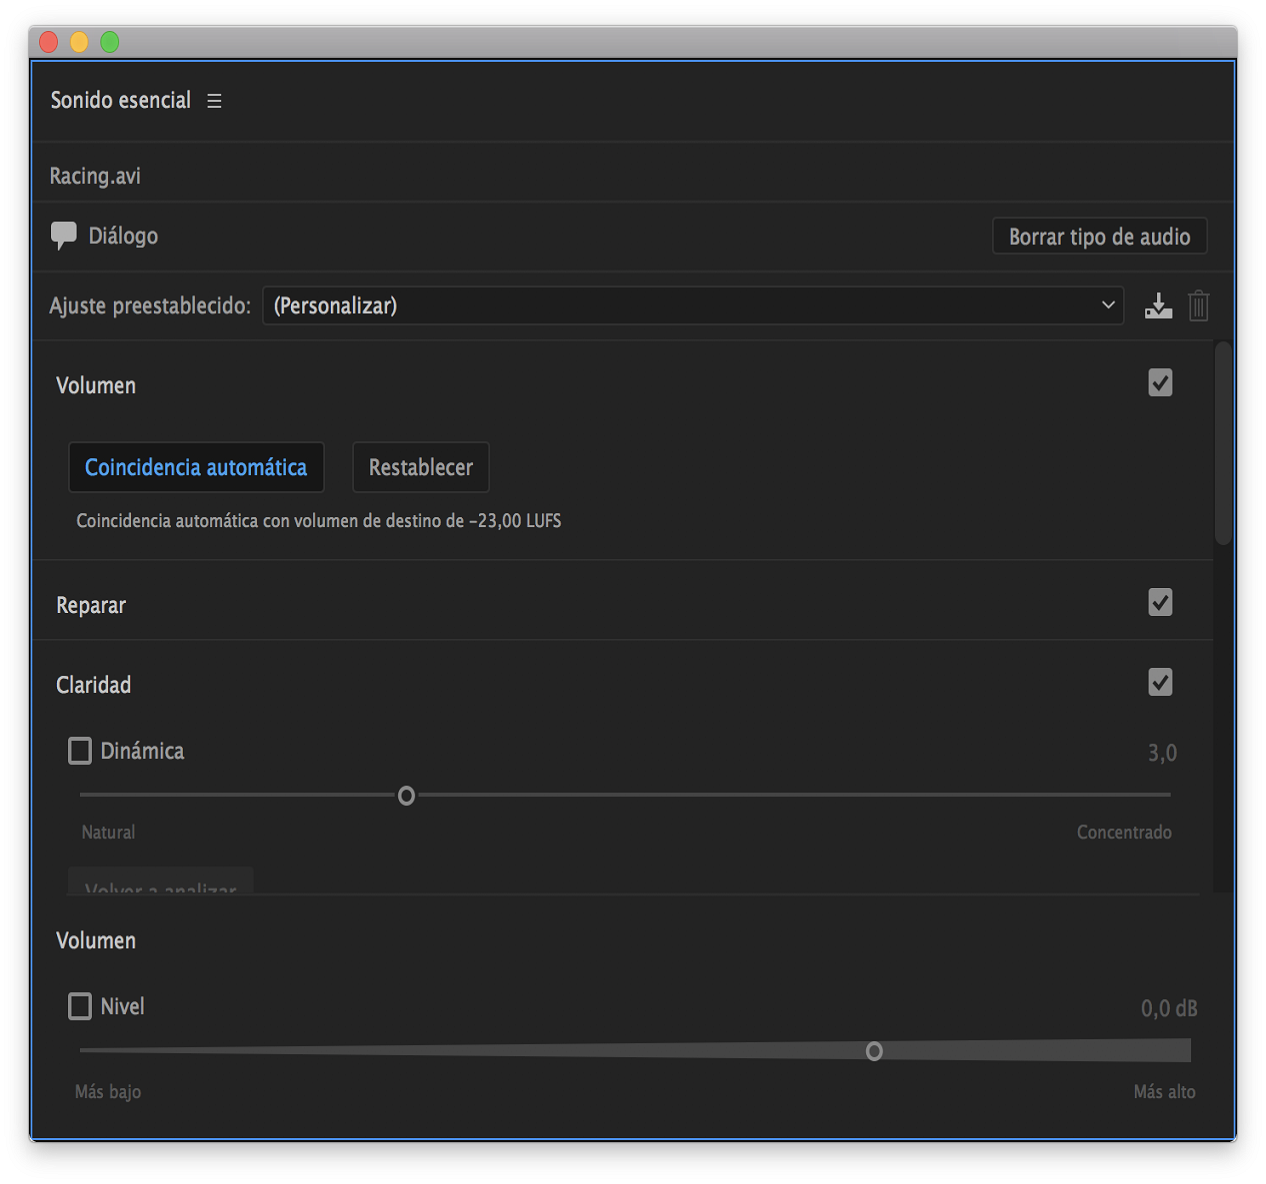Enable the Dinámica checkbox
This screenshot has width=1266, height=1184.
pos(80,751)
